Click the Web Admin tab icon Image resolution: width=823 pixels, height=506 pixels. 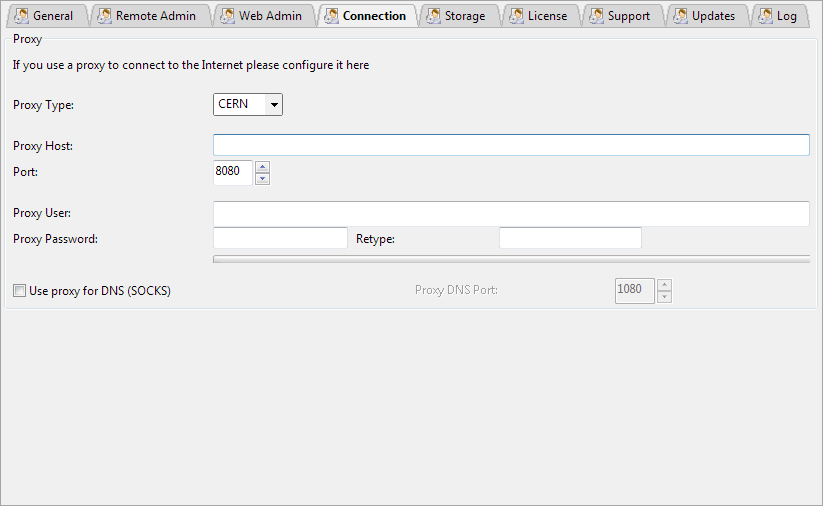click(227, 16)
